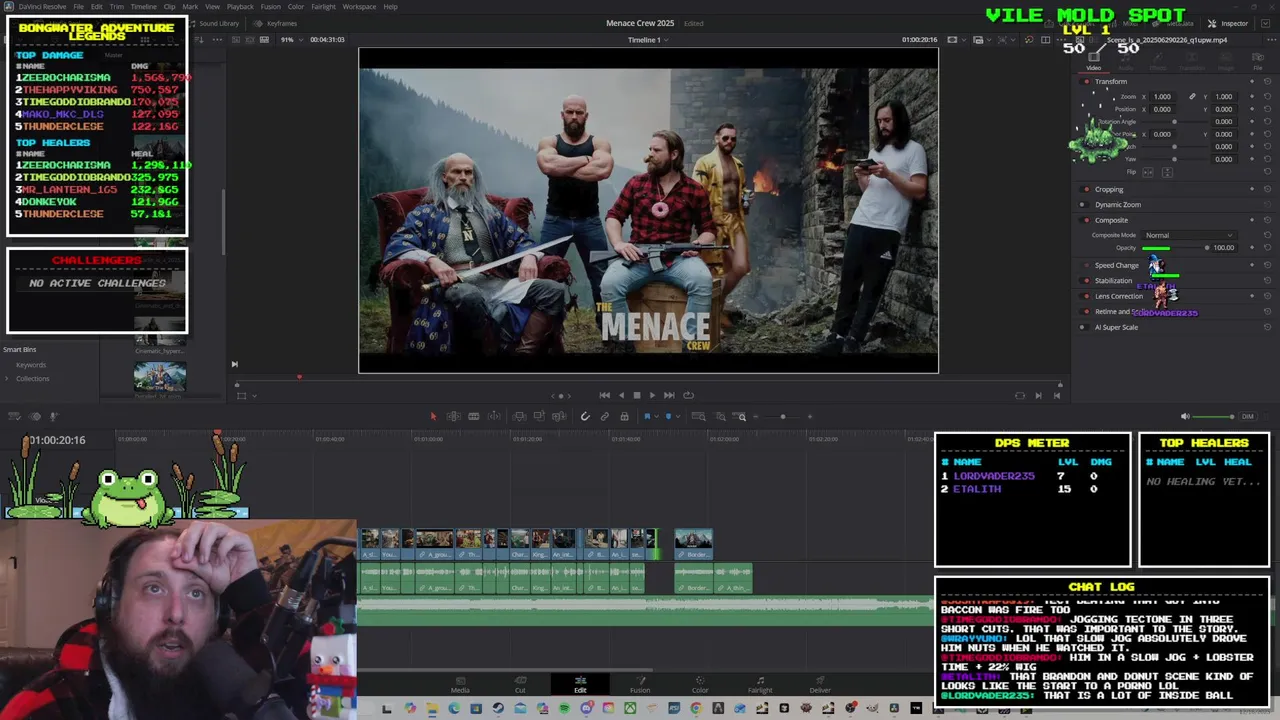Toggle the Dynamic Zoom enable switch
1280x720 pixels.
click(1086, 204)
